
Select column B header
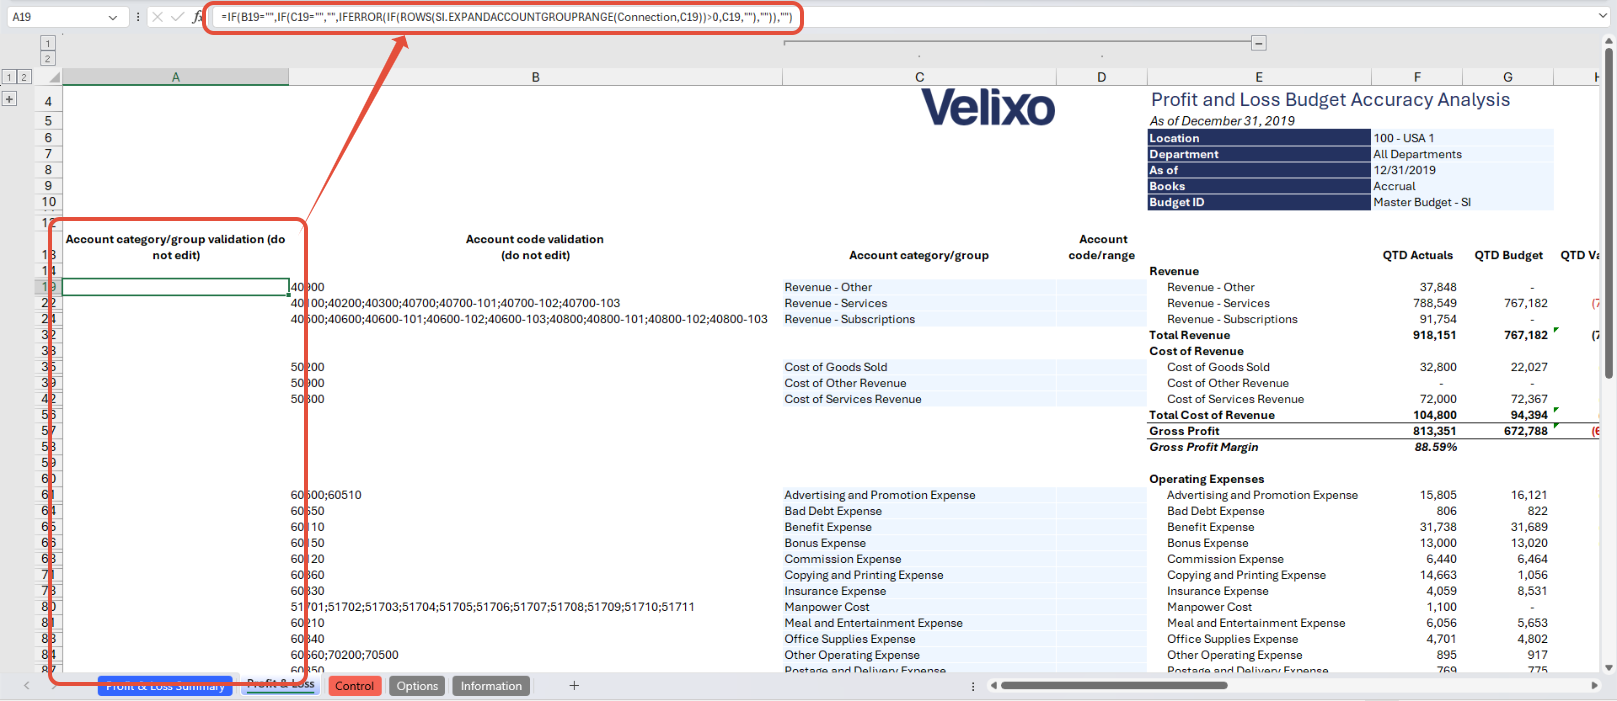535,77
